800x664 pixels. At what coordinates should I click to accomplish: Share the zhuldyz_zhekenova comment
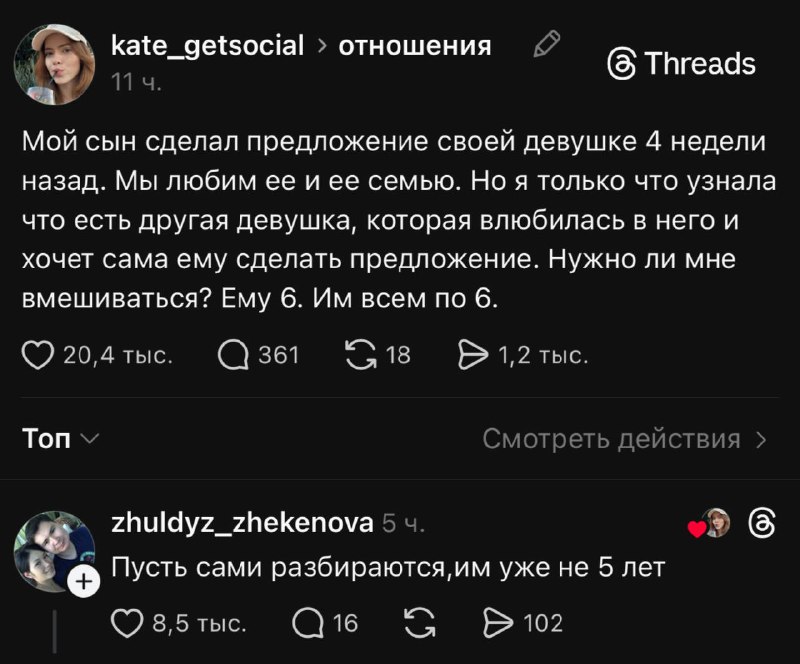[x=497, y=623]
